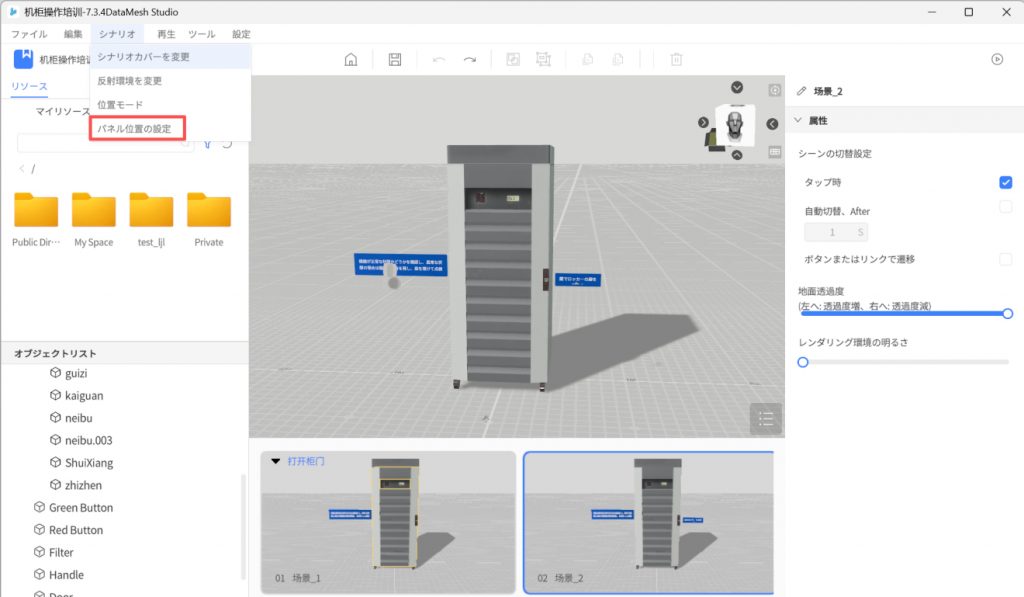Collapse the 打开柜门 scene group

(x=276, y=461)
